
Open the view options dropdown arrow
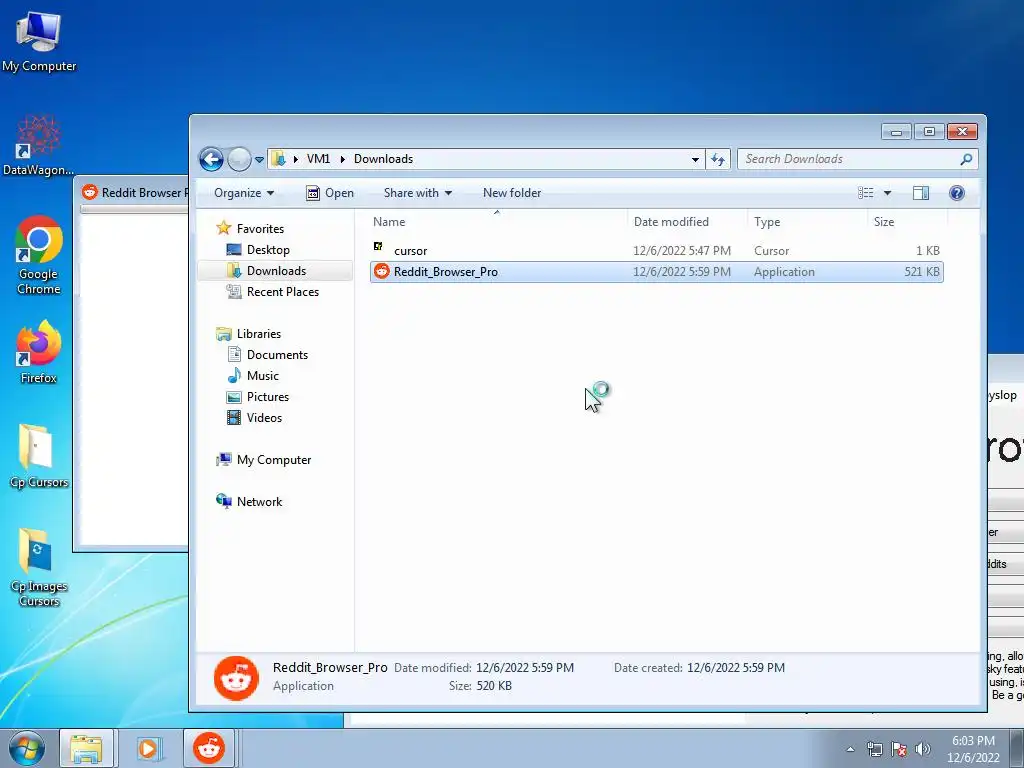(x=887, y=193)
